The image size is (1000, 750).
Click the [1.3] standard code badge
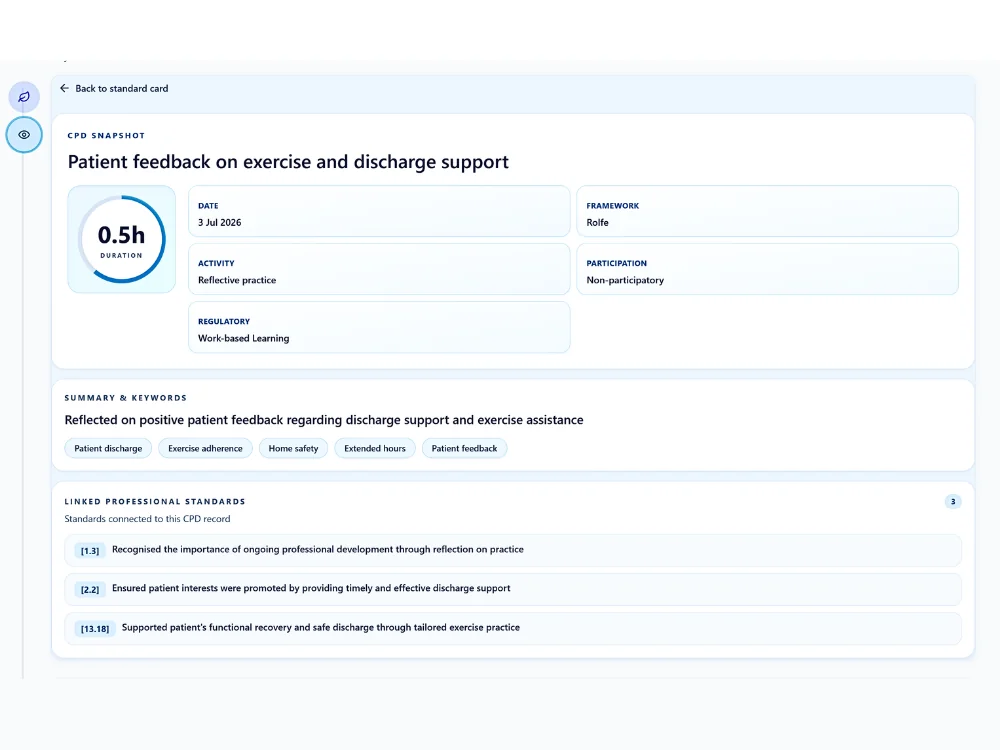[90, 551]
